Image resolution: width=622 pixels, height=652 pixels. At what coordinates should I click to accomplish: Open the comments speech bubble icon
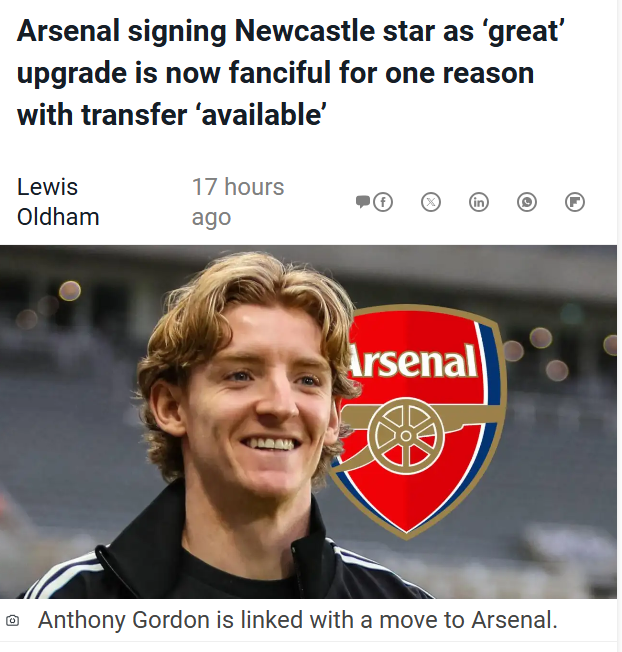tap(363, 202)
